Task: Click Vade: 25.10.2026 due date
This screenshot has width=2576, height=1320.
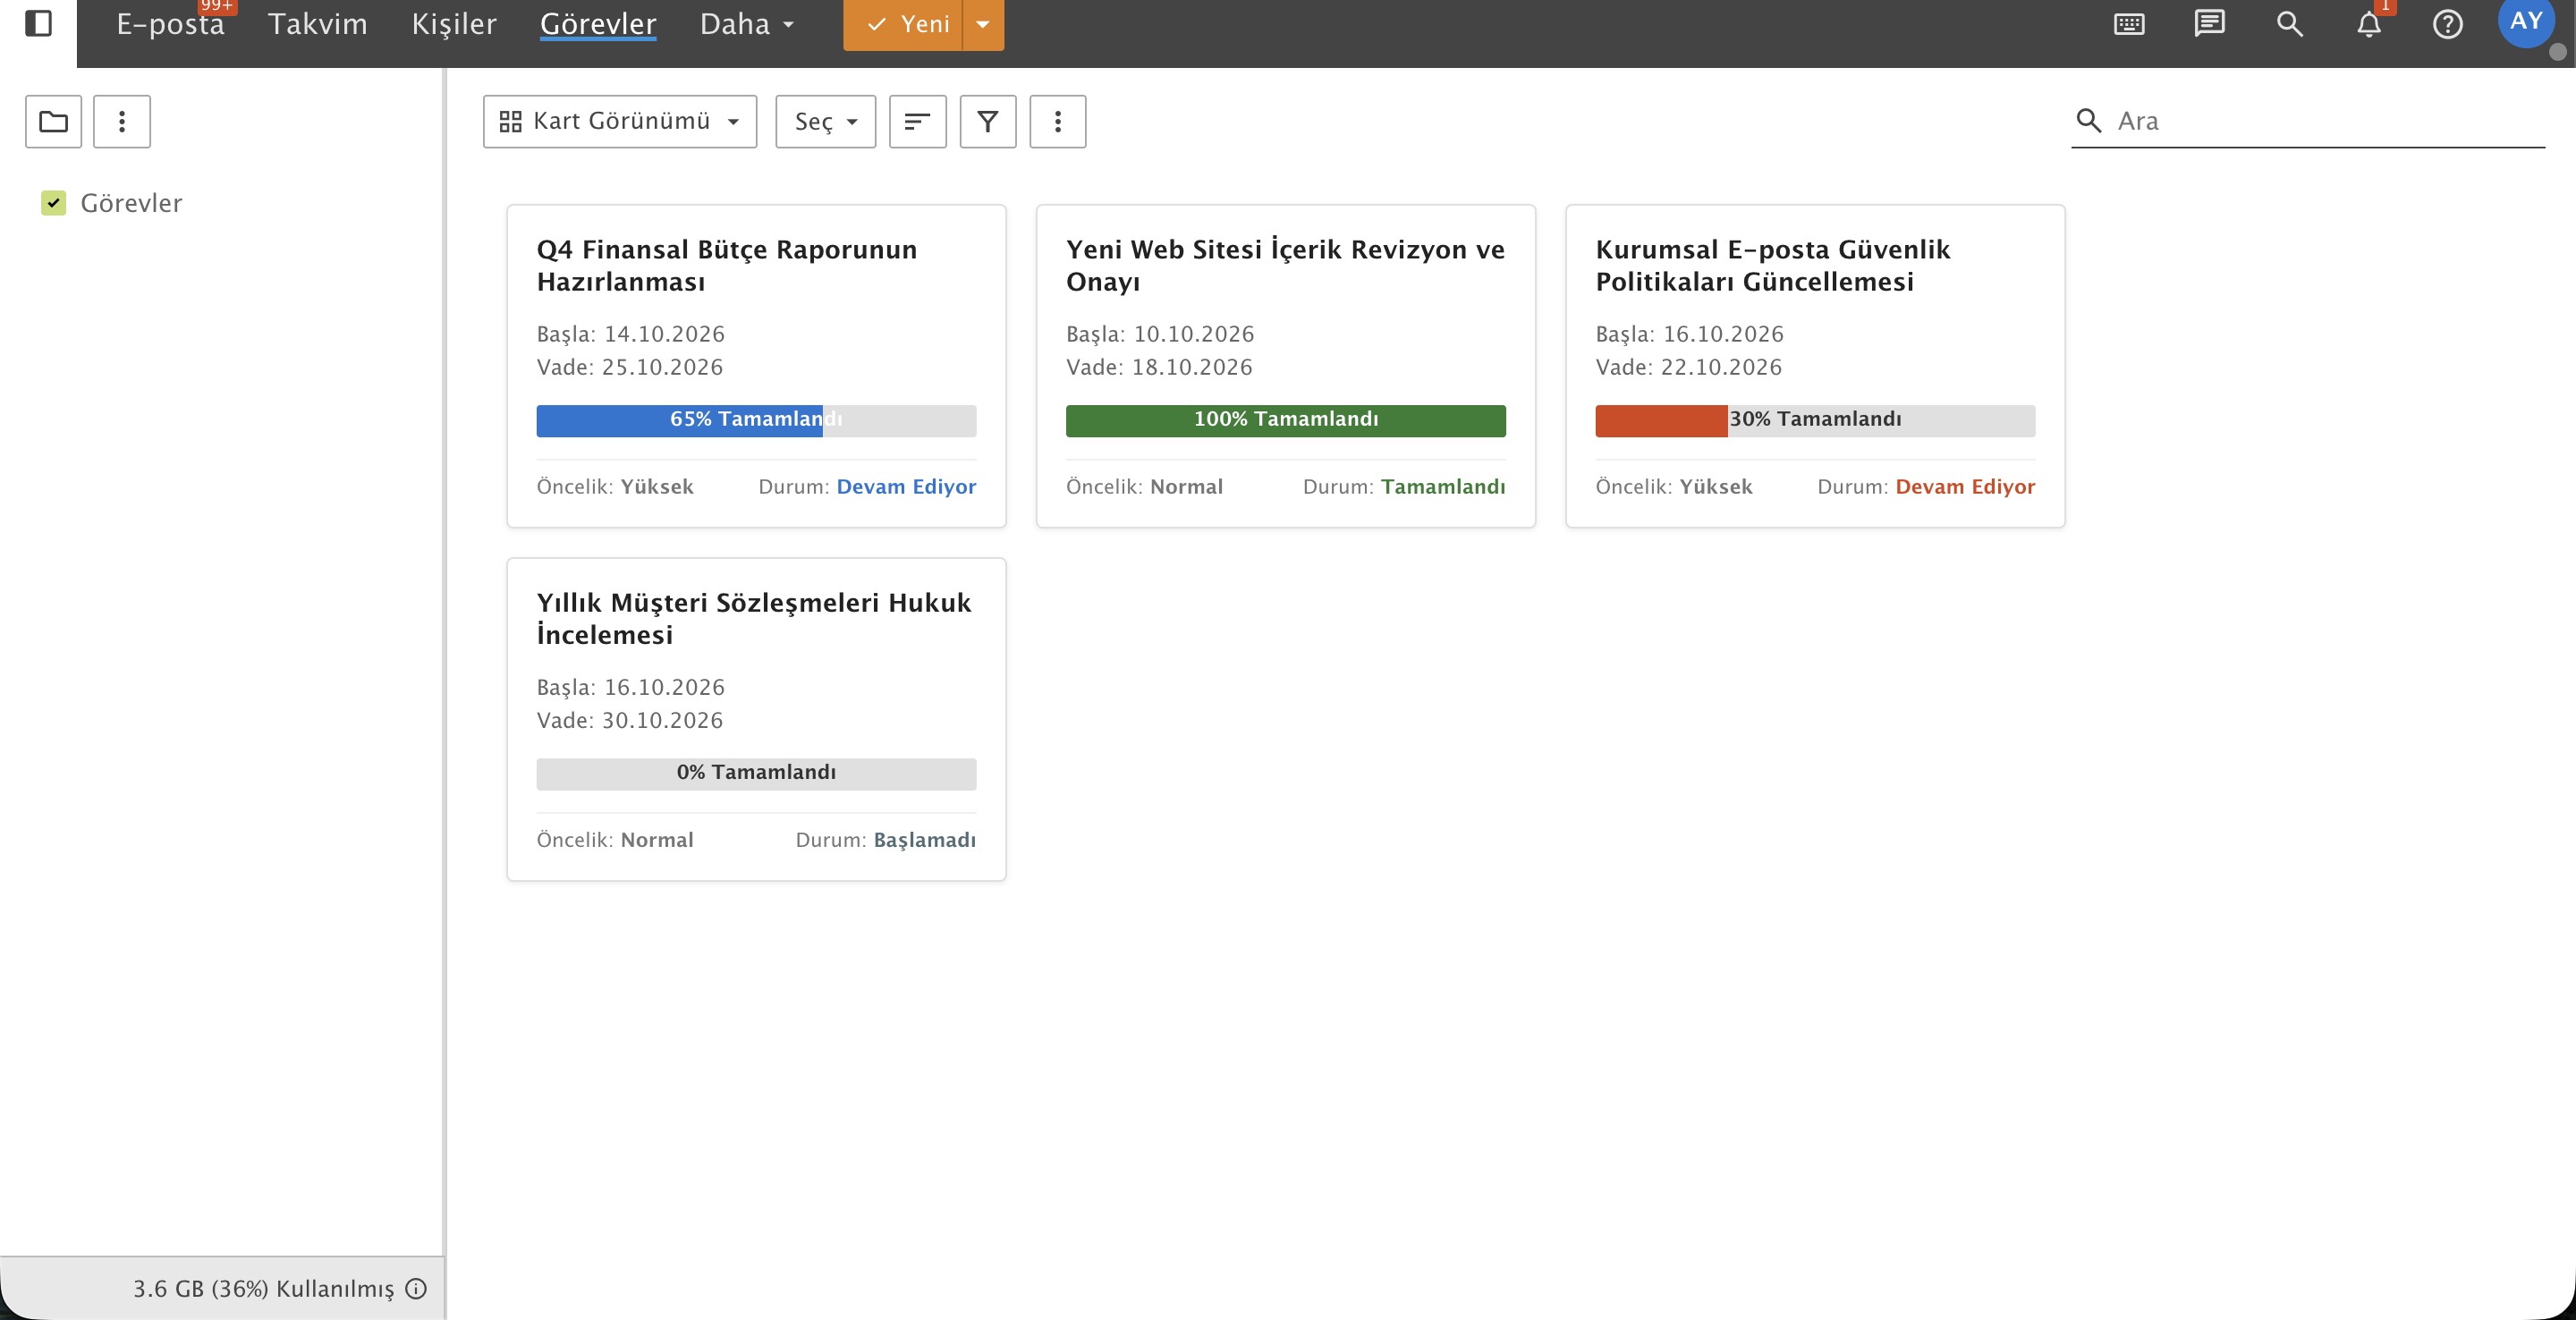Action: pos(630,367)
